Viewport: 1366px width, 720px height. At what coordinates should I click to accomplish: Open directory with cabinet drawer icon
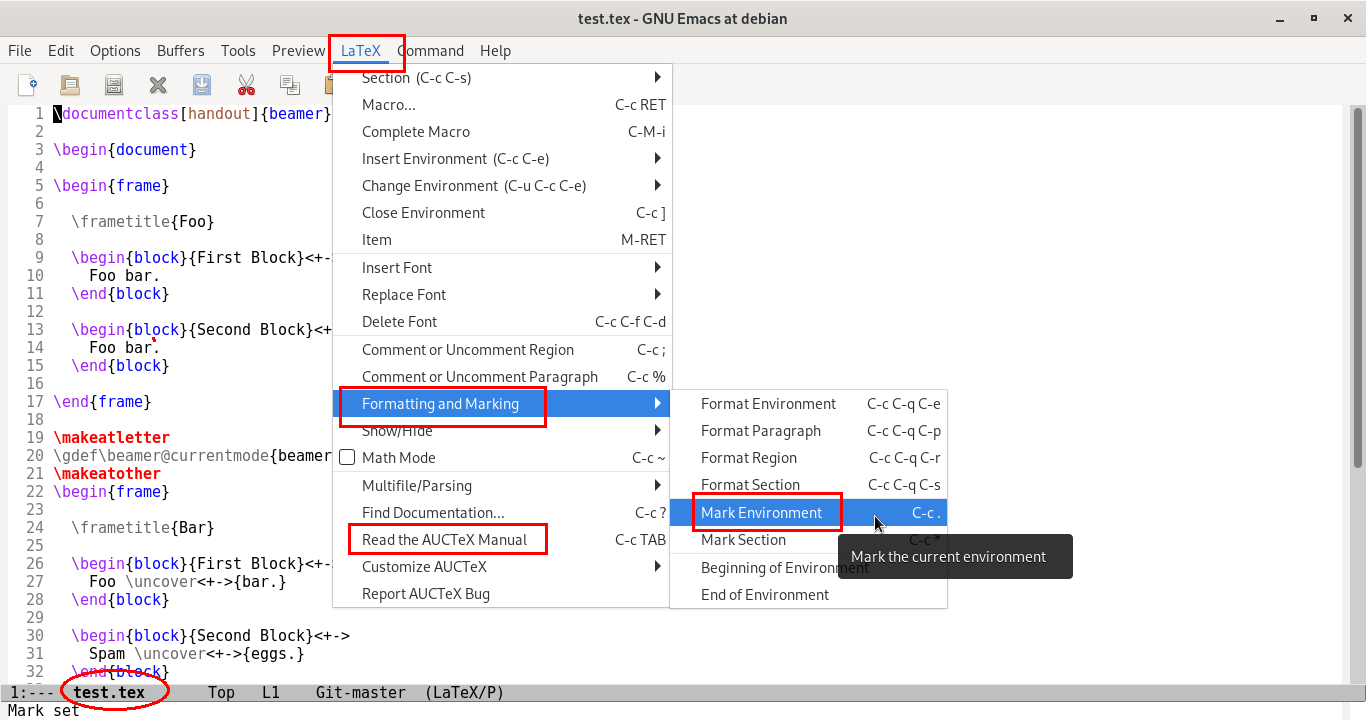tap(114, 85)
